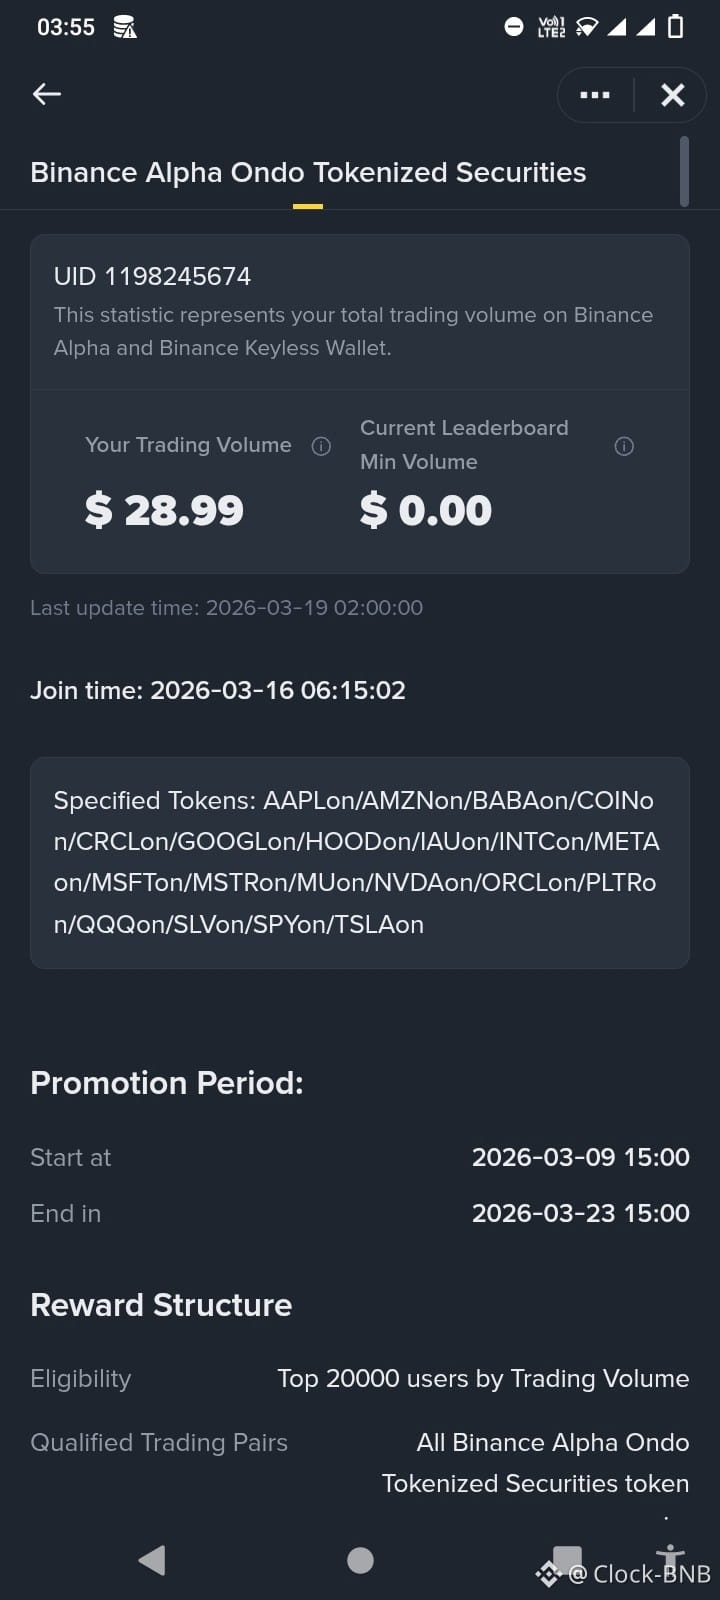Tap the Specified Tokens list box

(x=360, y=862)
